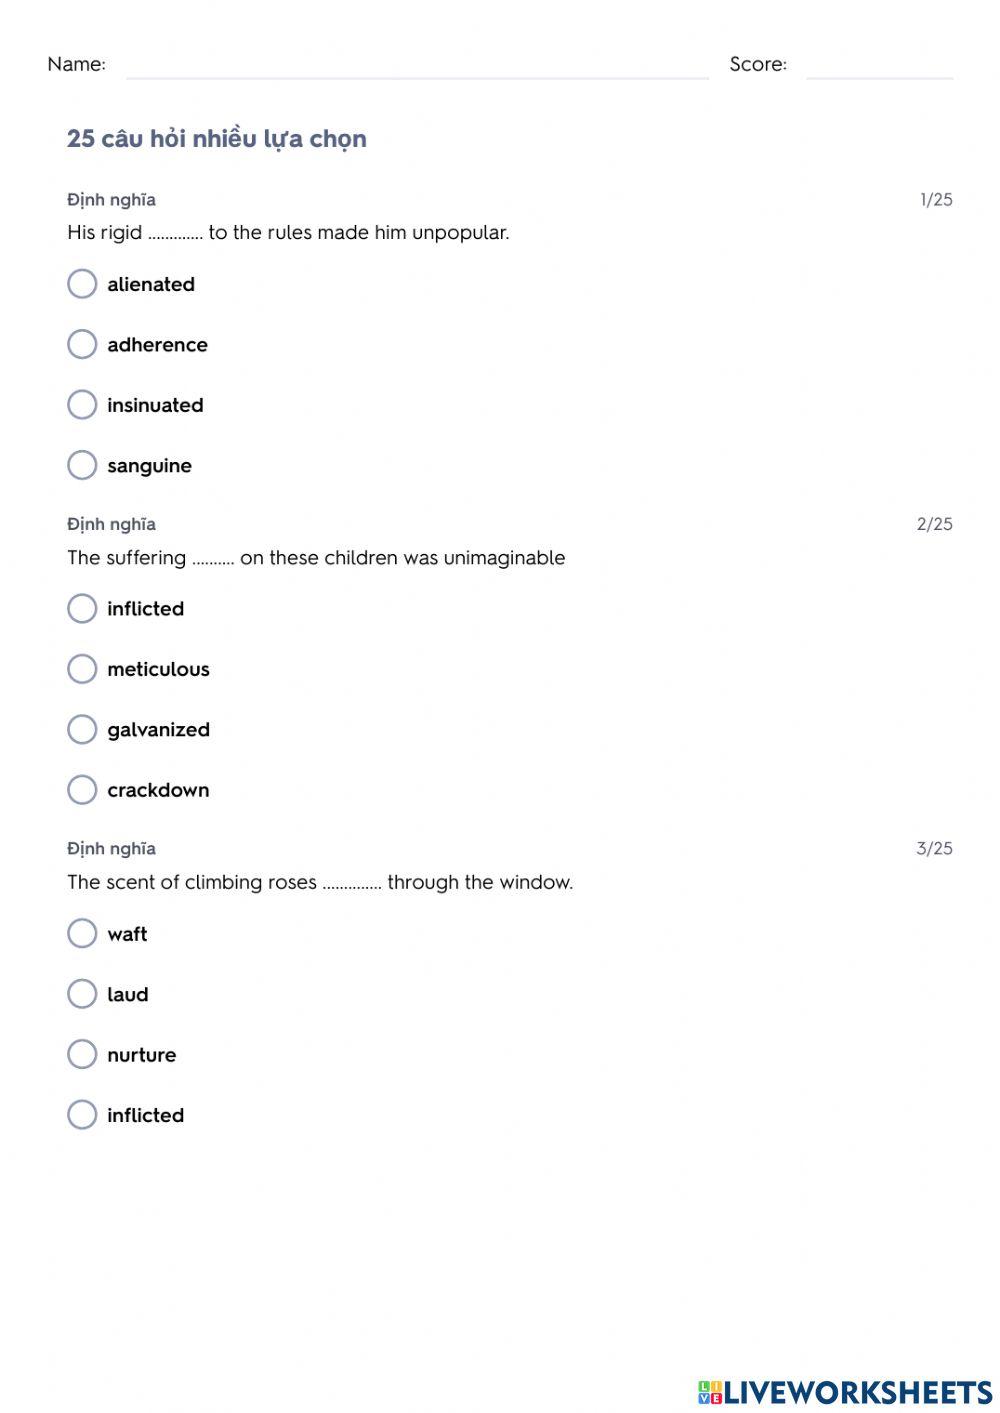This screenshot has width=1000, height=1413.
Task: Click the '25 câu hỏi nhiều lựa chọn' heading
Action: pyautogui.click(x=217, y=139)
